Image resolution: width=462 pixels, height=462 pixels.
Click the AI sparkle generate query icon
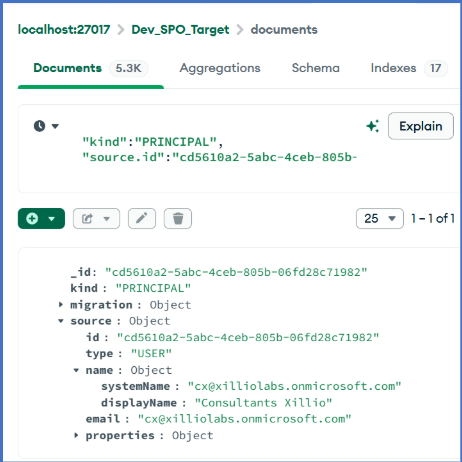(373, 126)
